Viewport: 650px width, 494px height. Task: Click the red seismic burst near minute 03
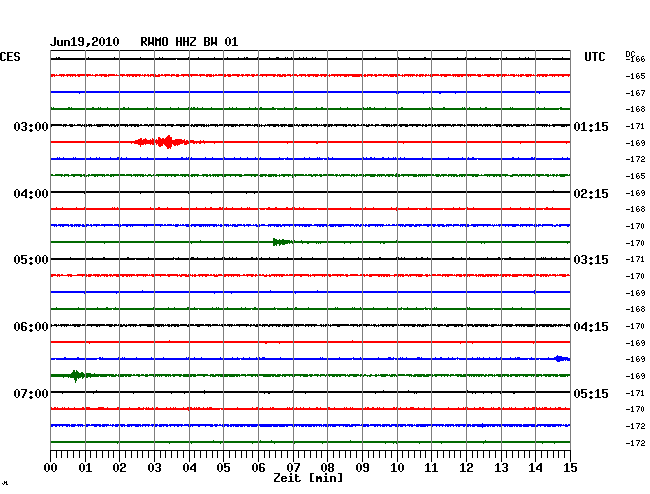coord(169,142)
